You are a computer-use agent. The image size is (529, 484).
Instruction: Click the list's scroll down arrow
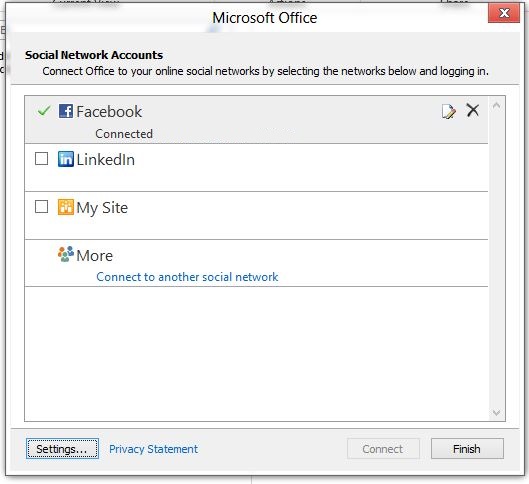[x=496, y=413]
